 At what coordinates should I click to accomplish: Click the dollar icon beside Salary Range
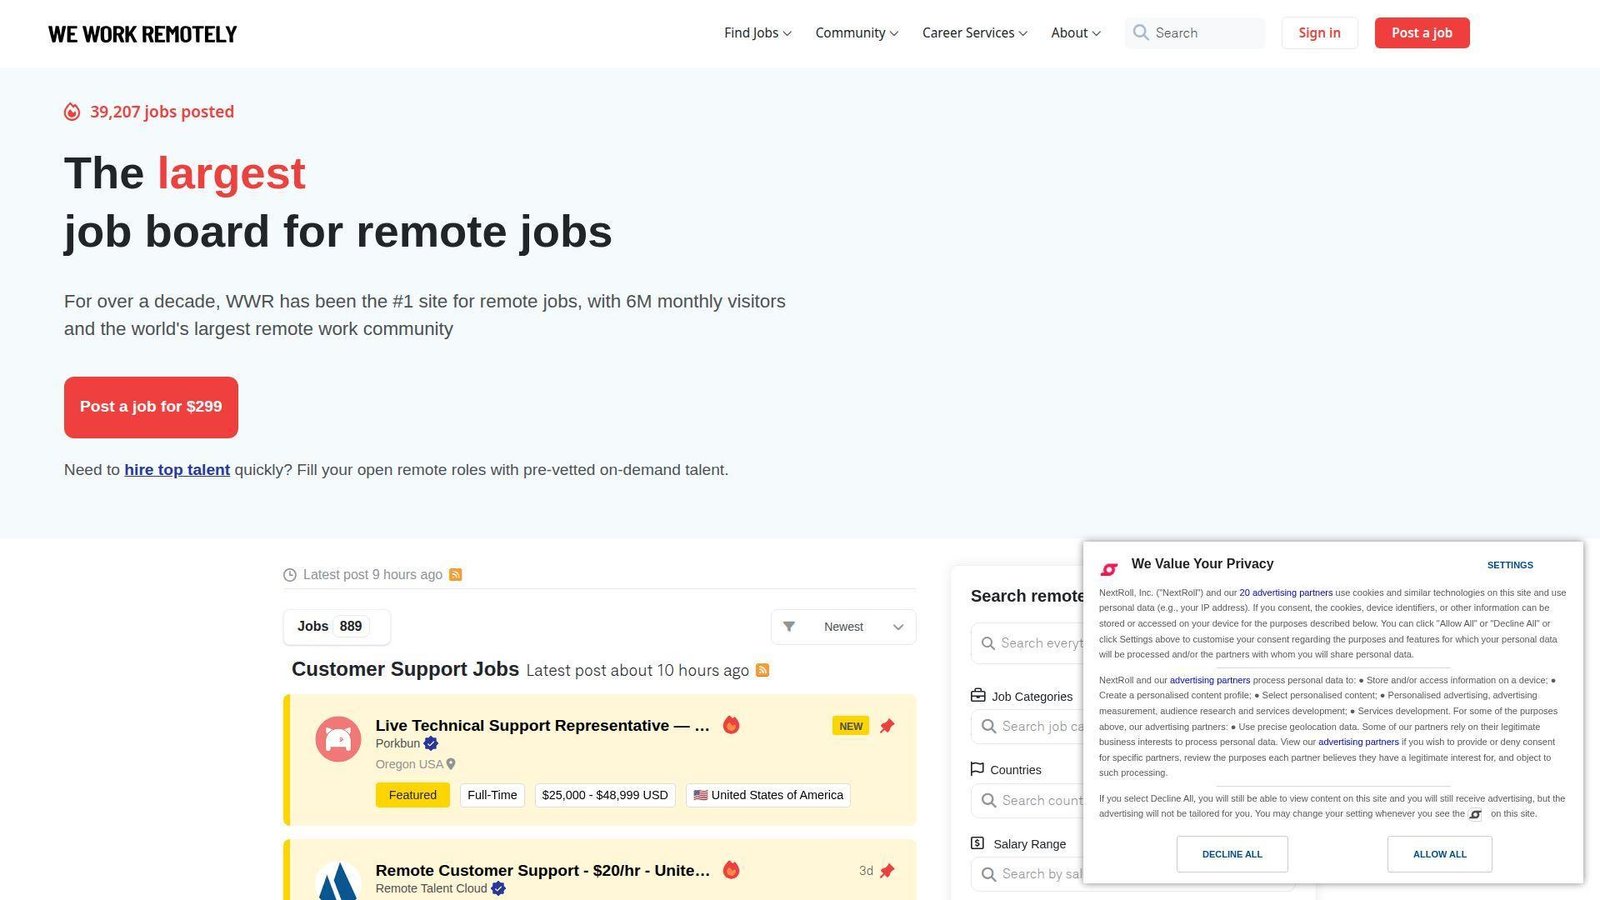pyautogui.click(x=977, y=843)
